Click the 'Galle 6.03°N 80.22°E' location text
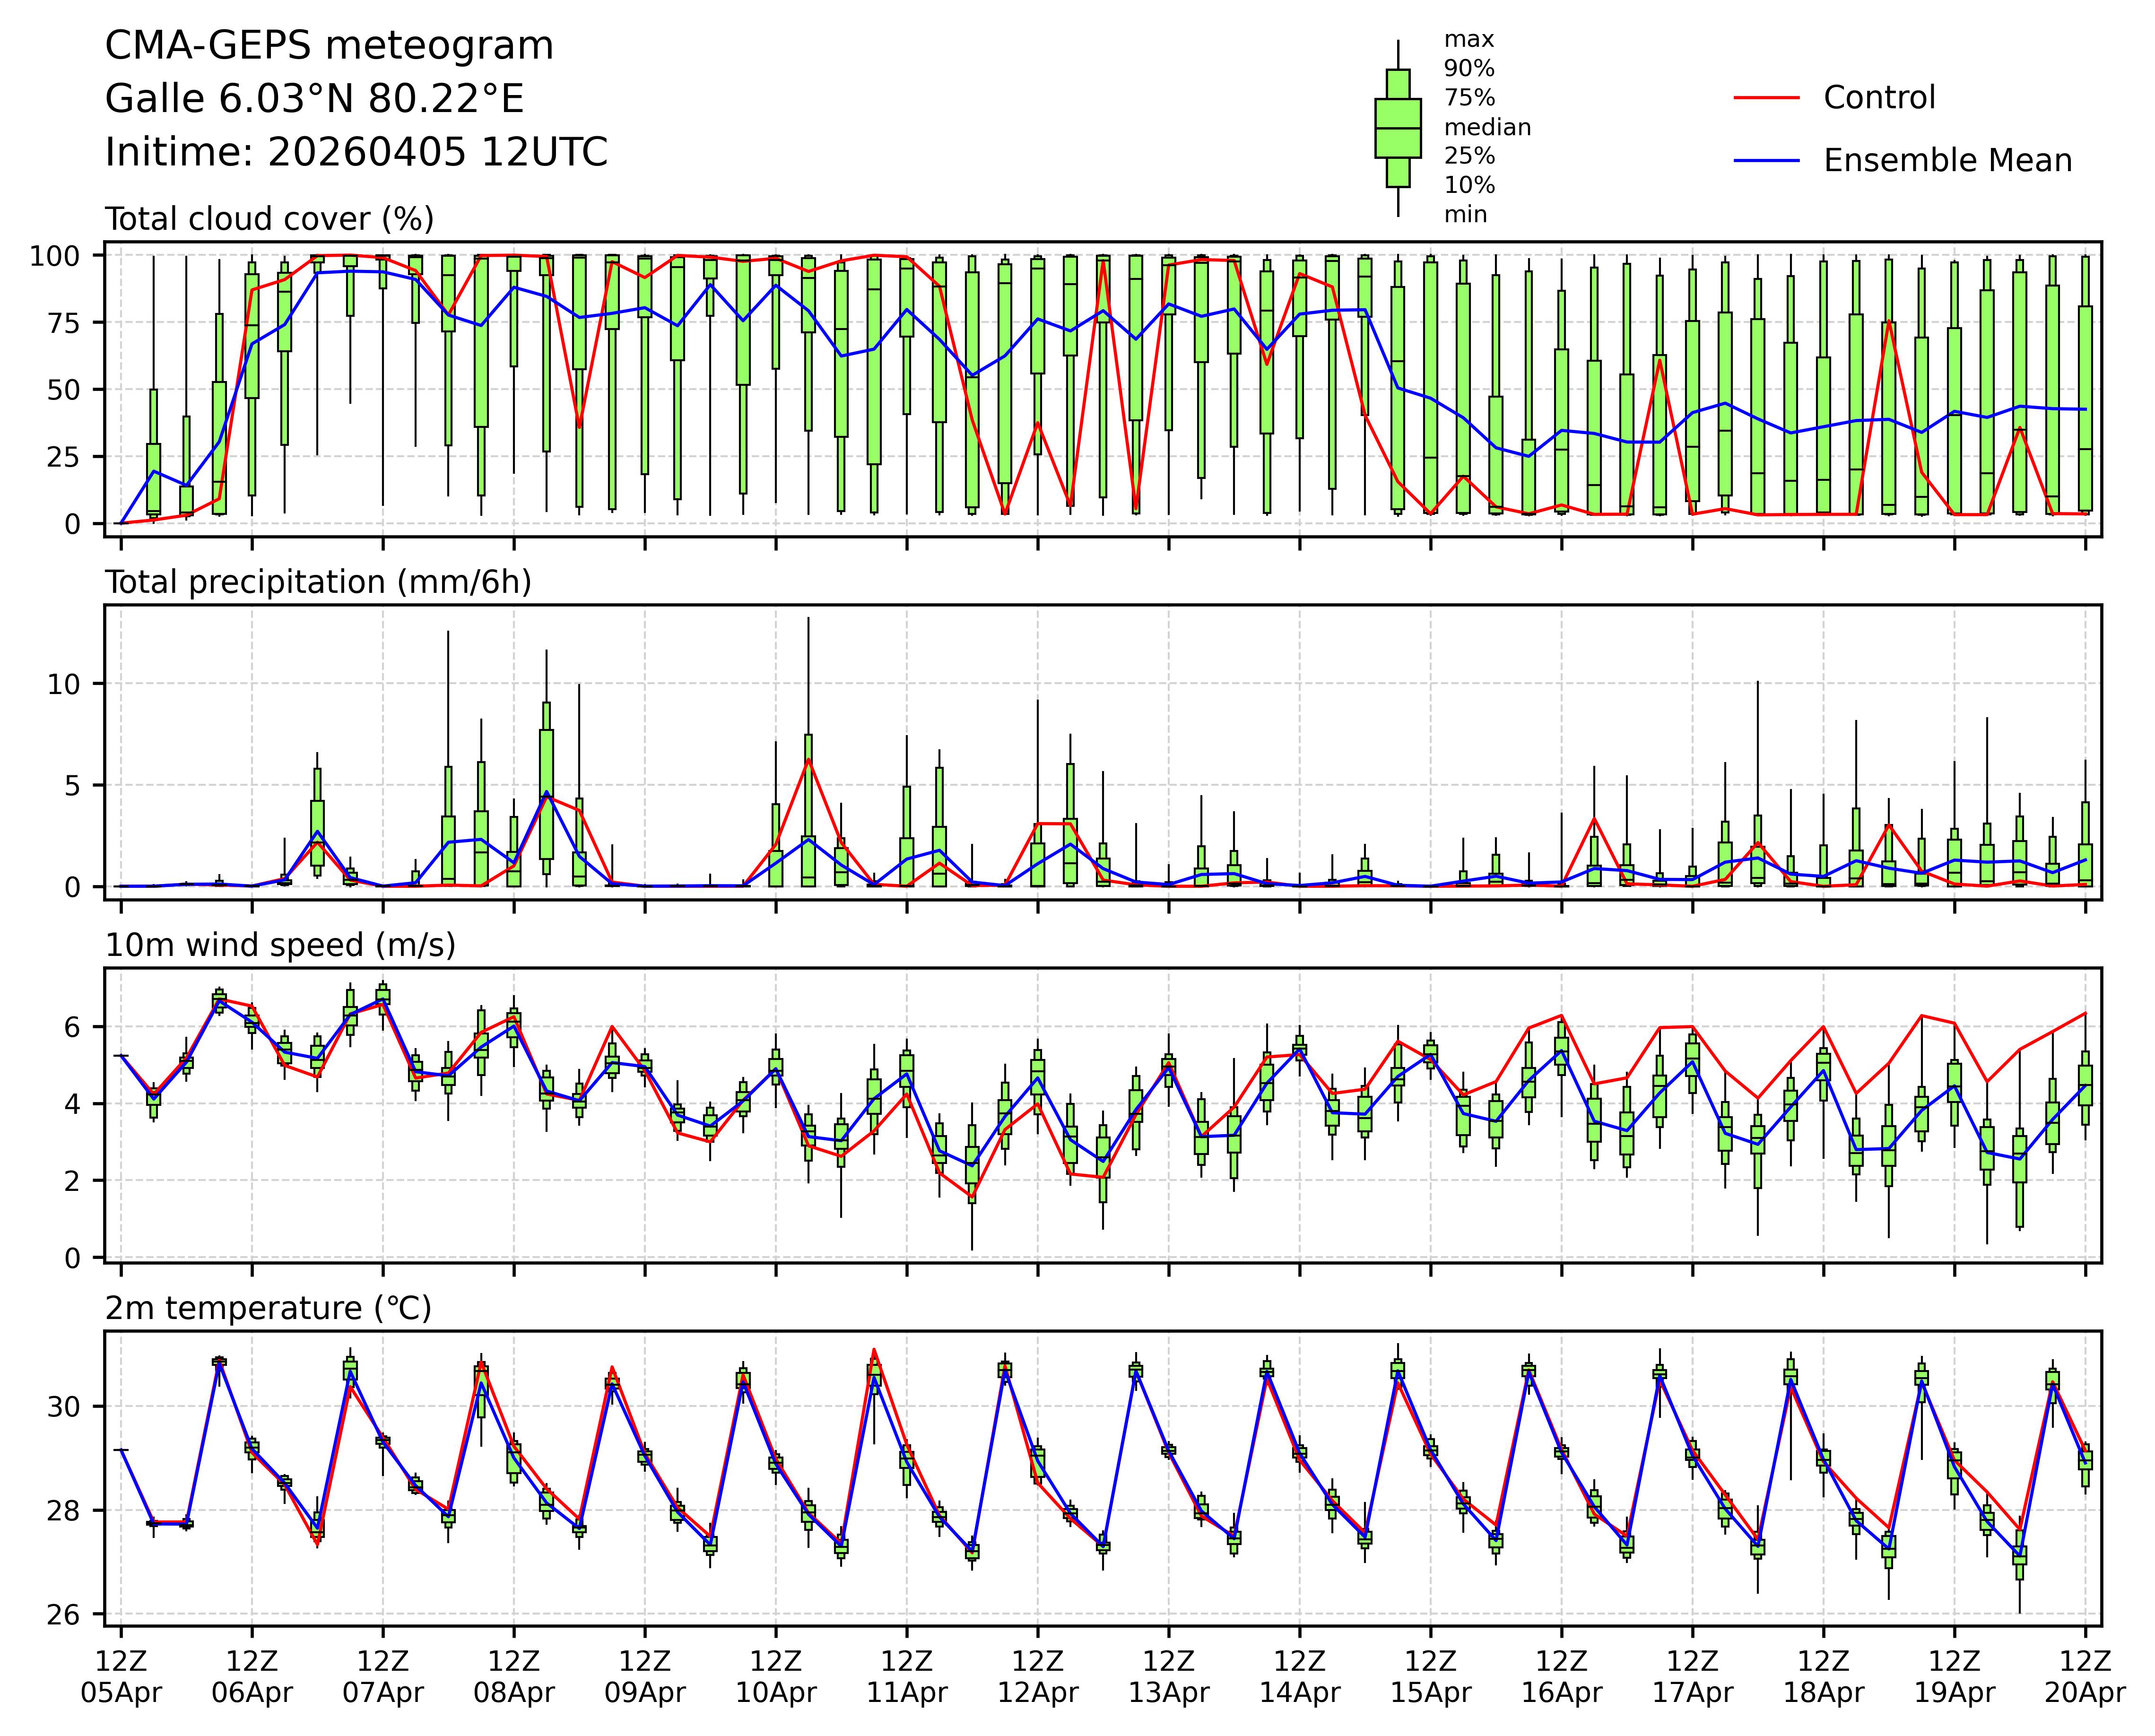The height and width of the screenshot is (1736, 2155). 314,99
